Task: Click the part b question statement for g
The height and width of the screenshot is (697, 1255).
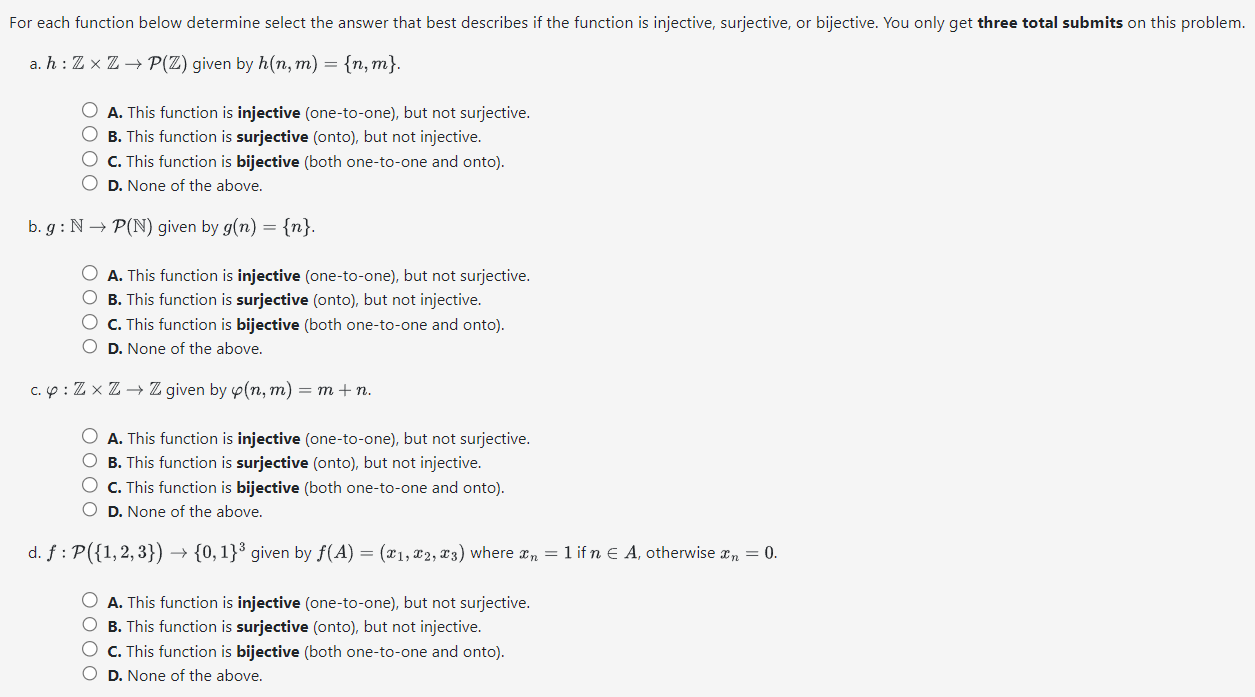Action: click(x=171, y=226)
